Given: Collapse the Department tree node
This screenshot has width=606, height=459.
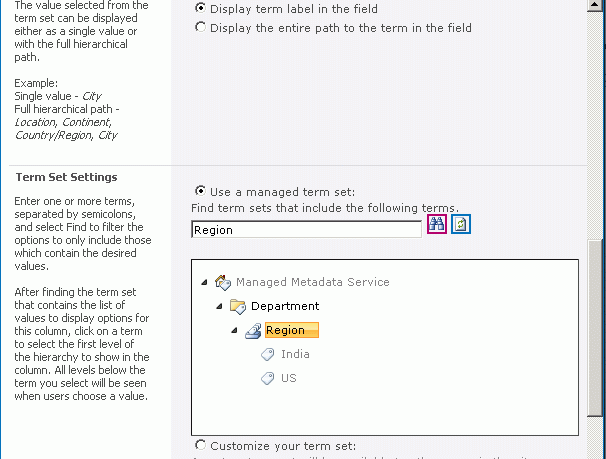Looking at the screenshot, I should 220,306.
